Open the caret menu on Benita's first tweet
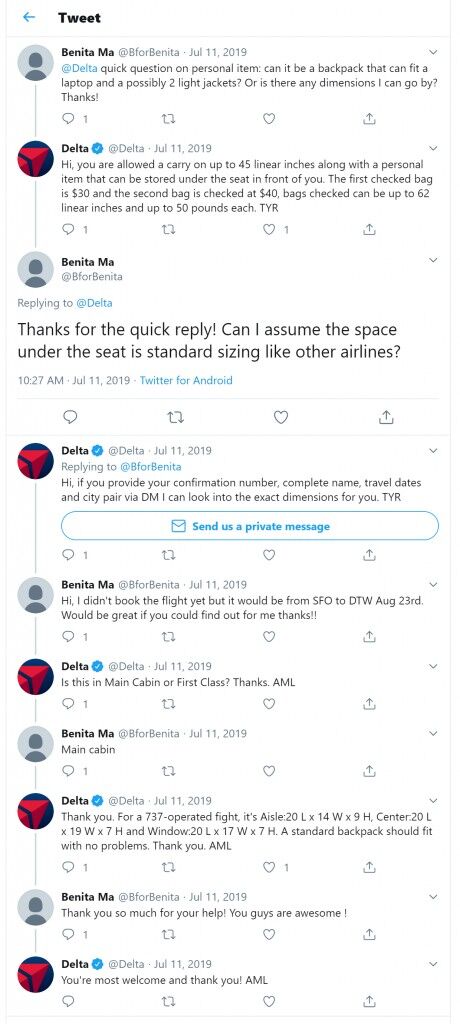This screenshot has height=1024, width=460. (x=433, y=52)
